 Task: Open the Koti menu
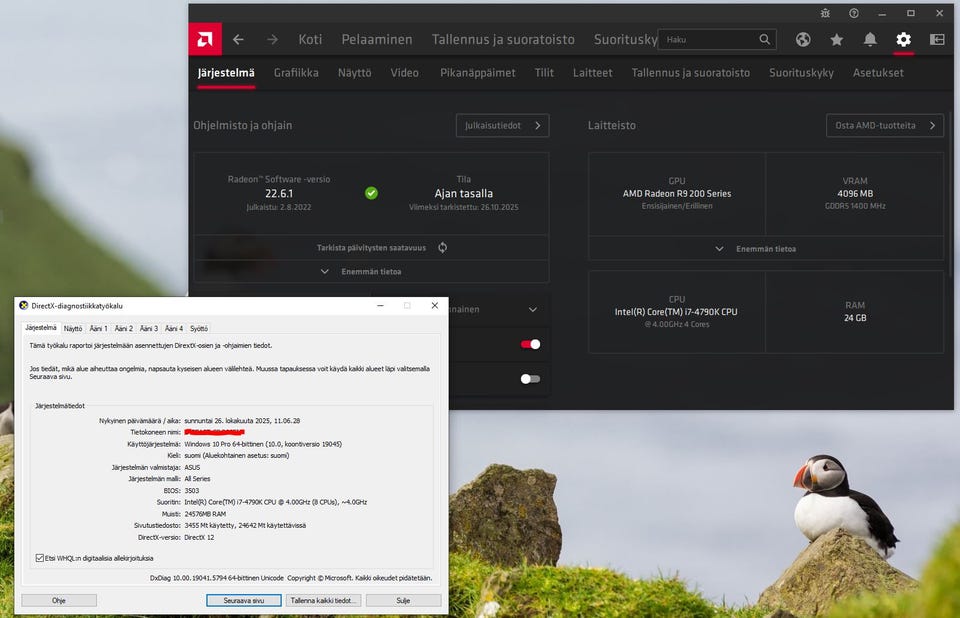click(310, 39)
